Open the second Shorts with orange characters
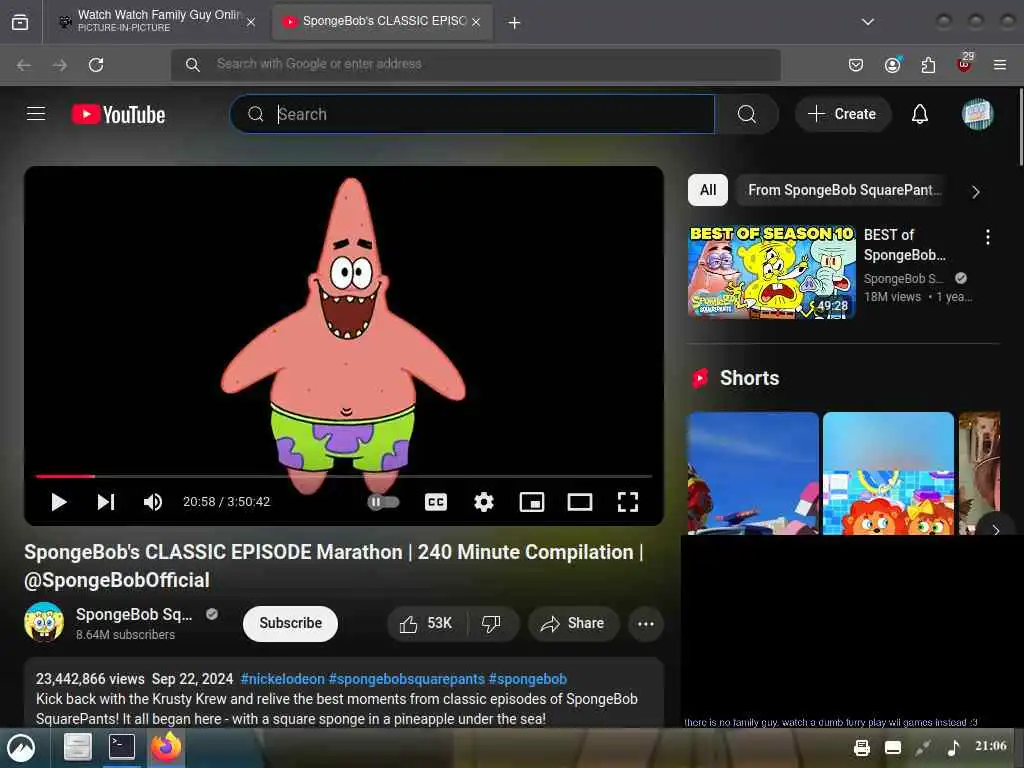Viewport: 1024px width, 768px height. (x=888, y=473)
